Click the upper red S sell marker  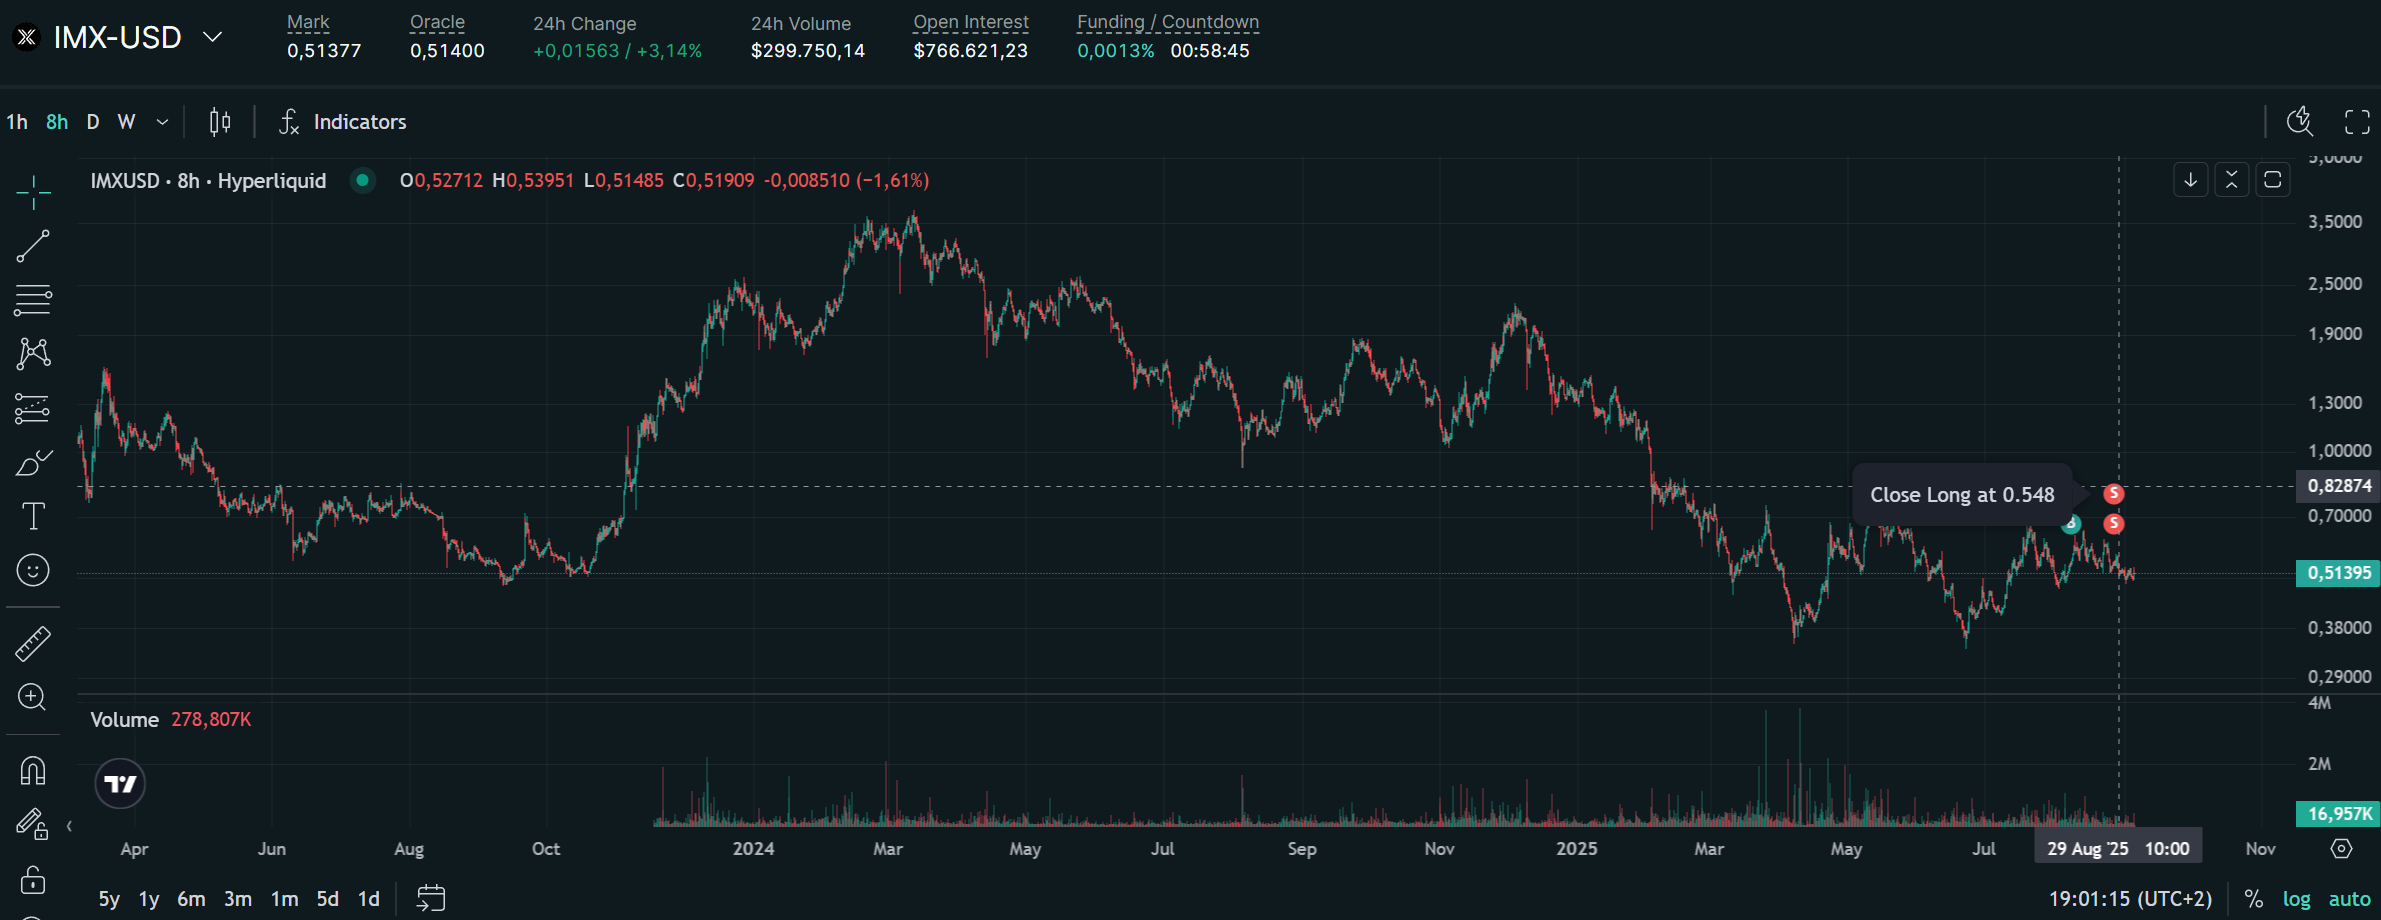[2113, 493]
